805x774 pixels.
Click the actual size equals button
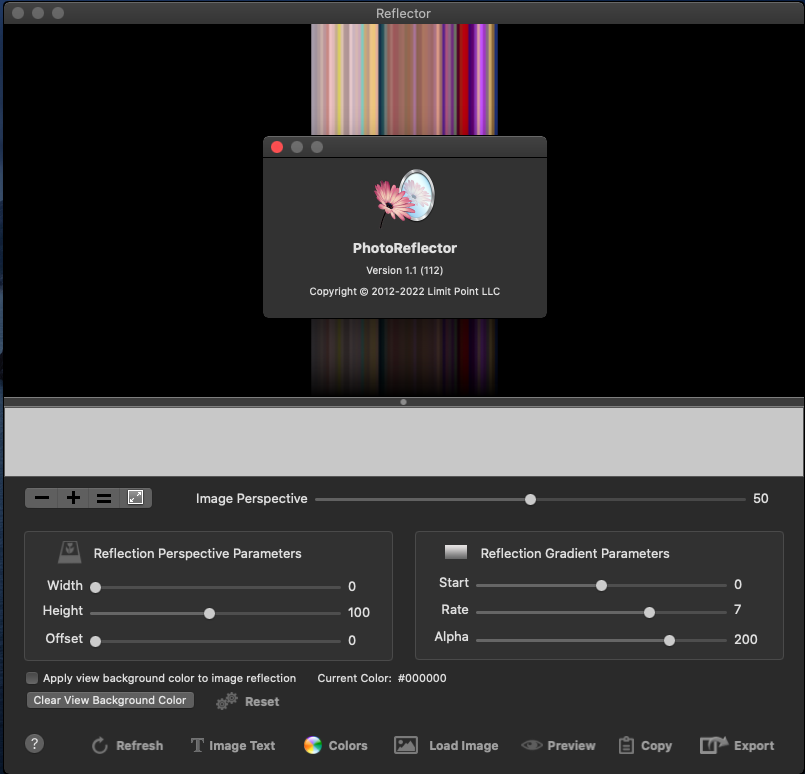104,498
